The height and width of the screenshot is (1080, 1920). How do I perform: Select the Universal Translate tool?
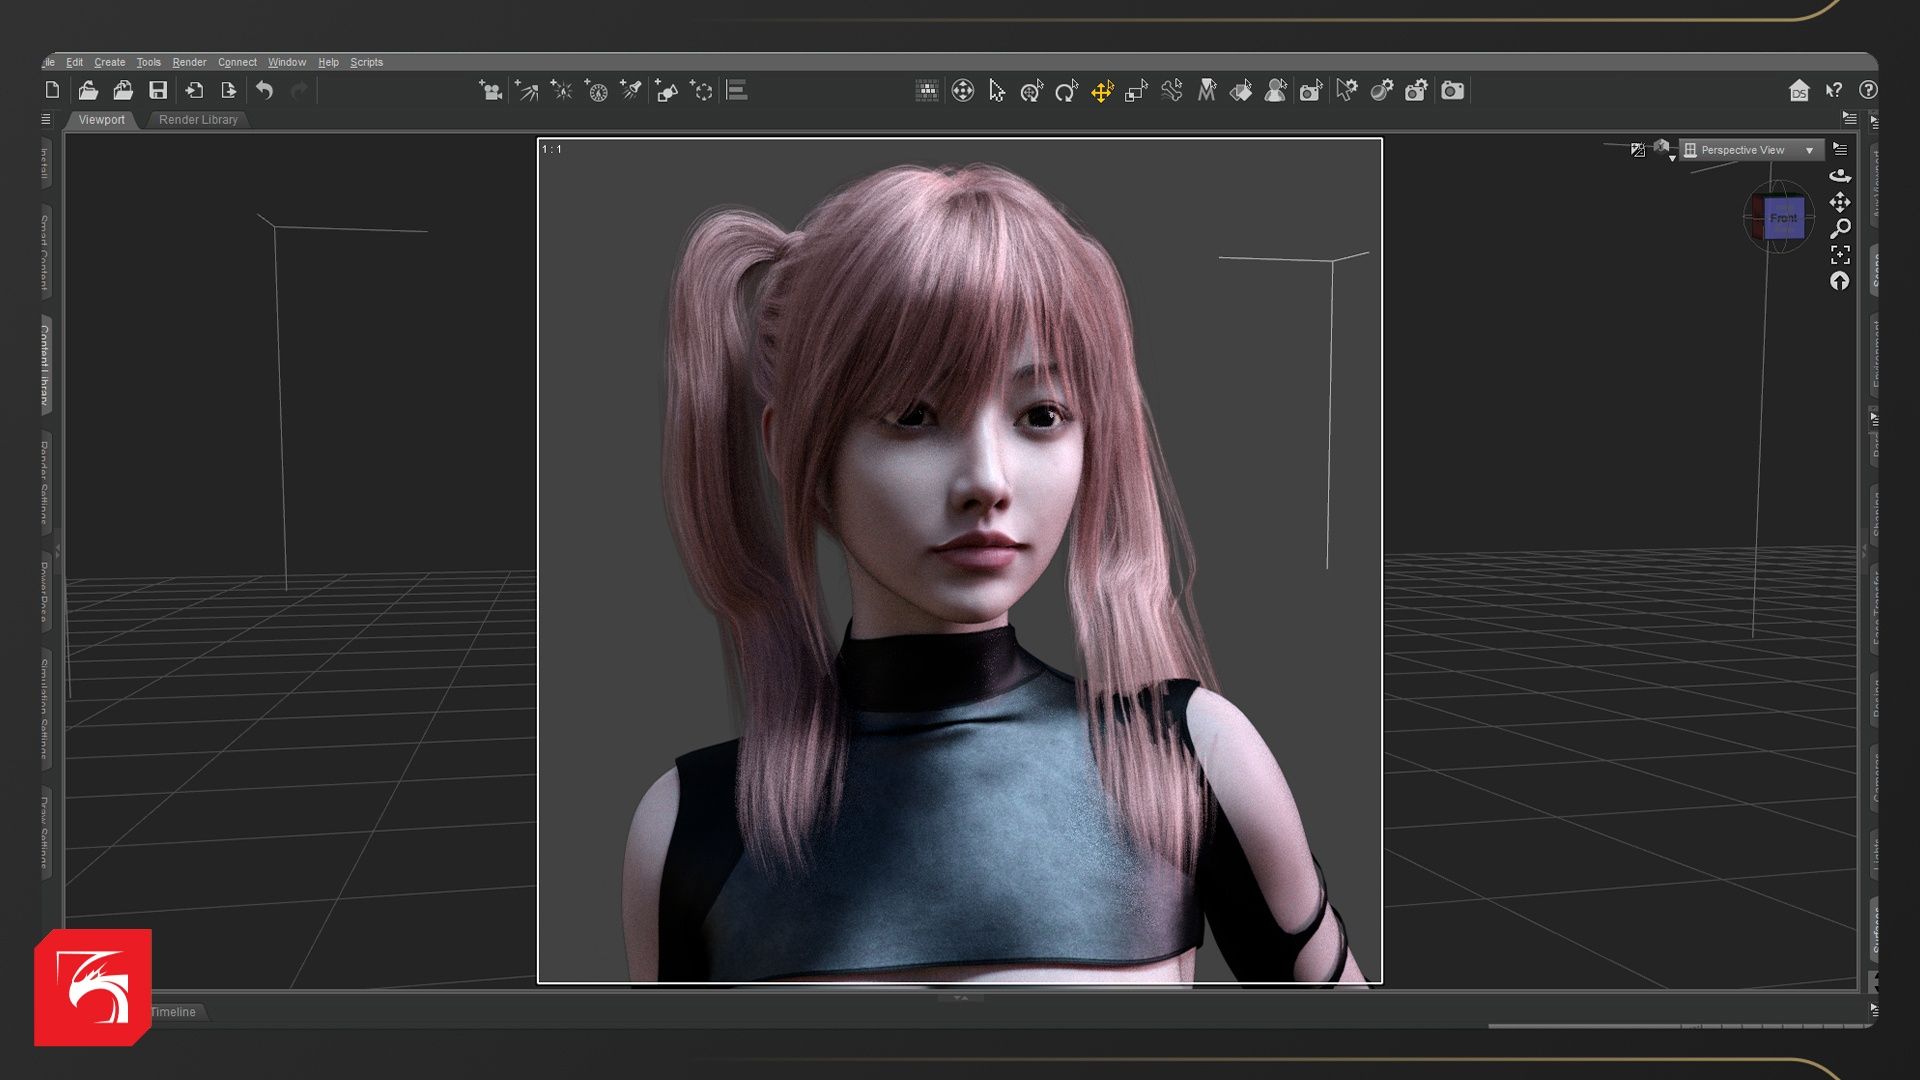coord(1102,91)
